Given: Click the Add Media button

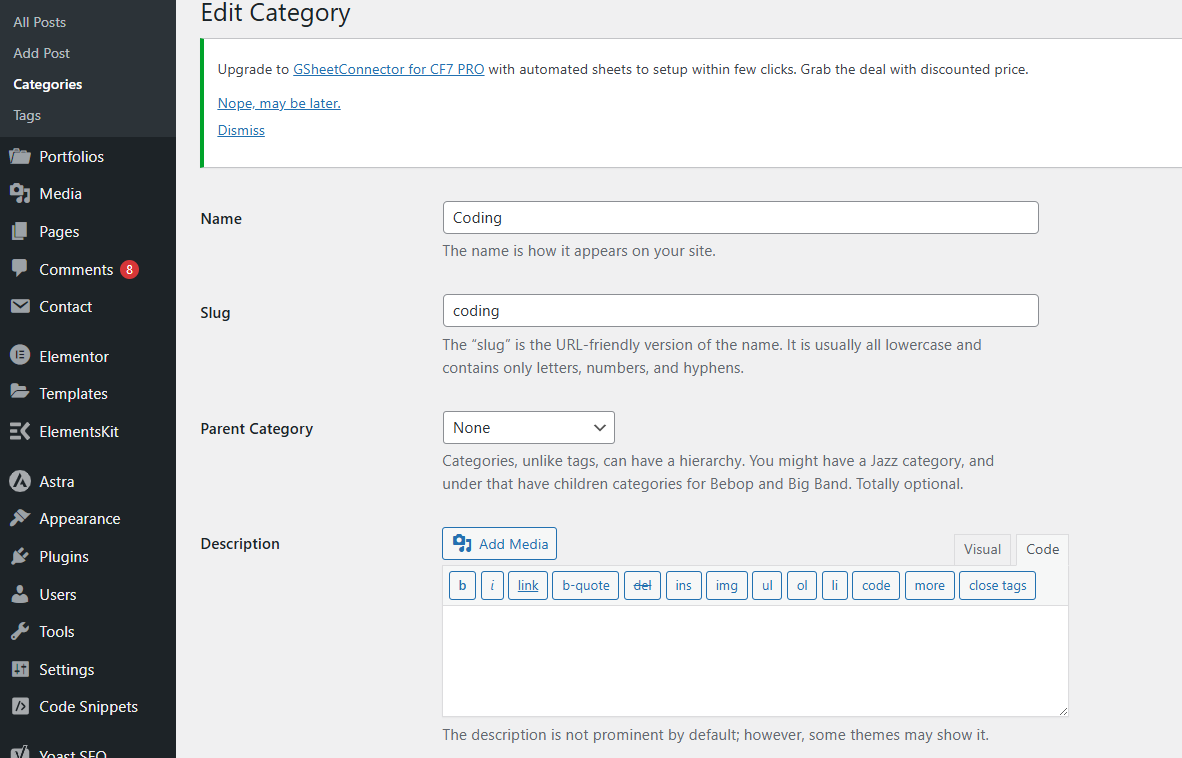Looking at the screenshot, I should point(499,543).
